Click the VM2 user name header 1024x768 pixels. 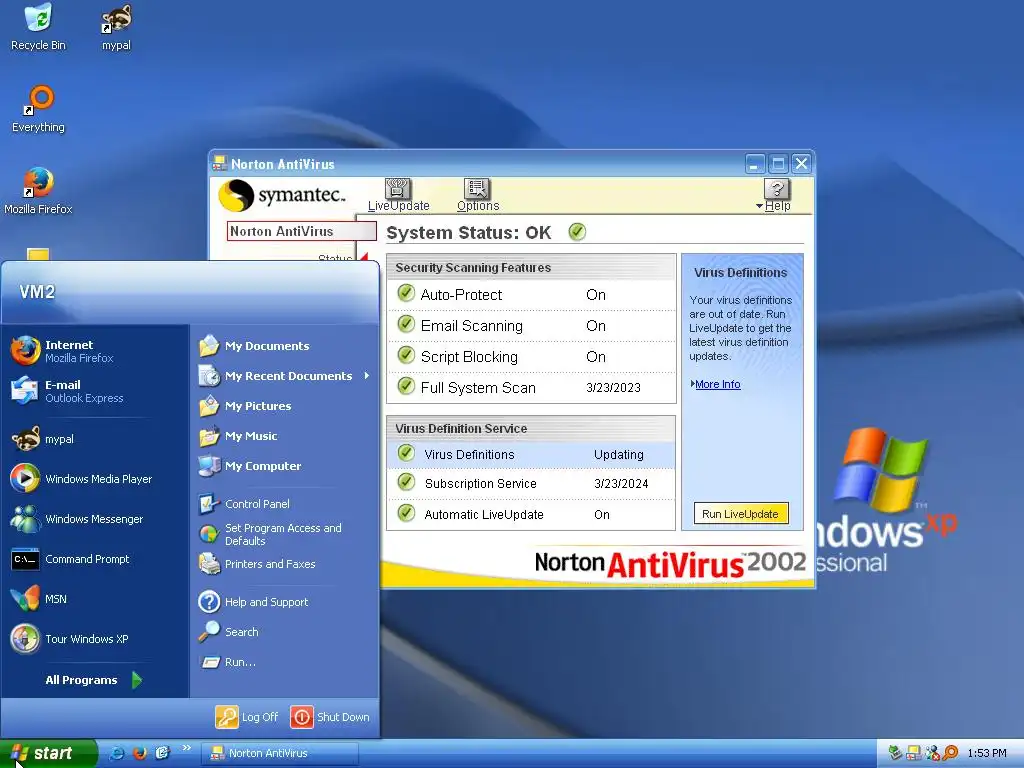37,292
